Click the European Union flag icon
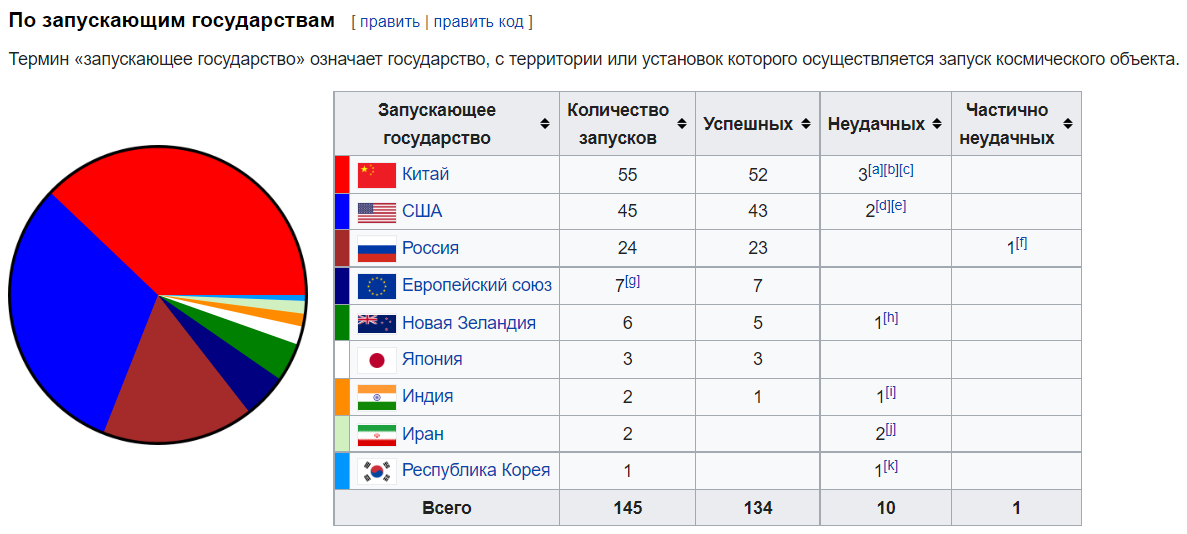This screenshot has height=534, width=1187. [x=376, y=286]
